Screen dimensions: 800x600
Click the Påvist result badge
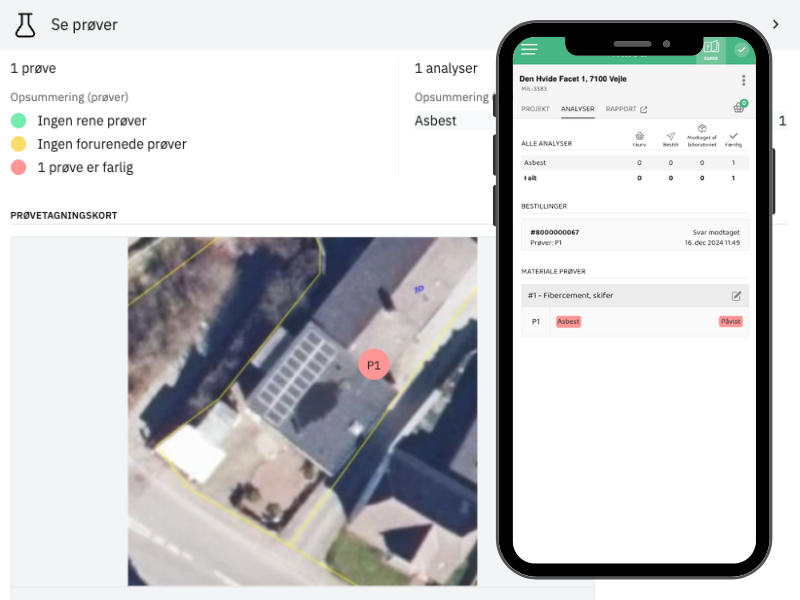[x=730, y=321]
